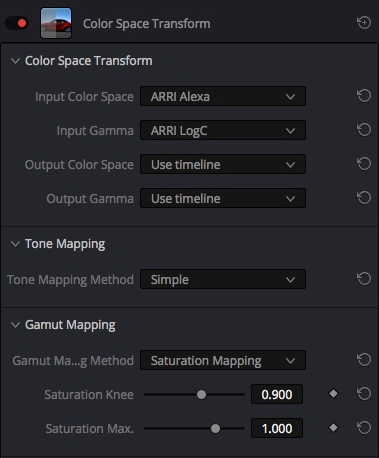Reset the Output Color Space setting
The image size is (379, 458).
pyautogui.click(x=364, y=164)
